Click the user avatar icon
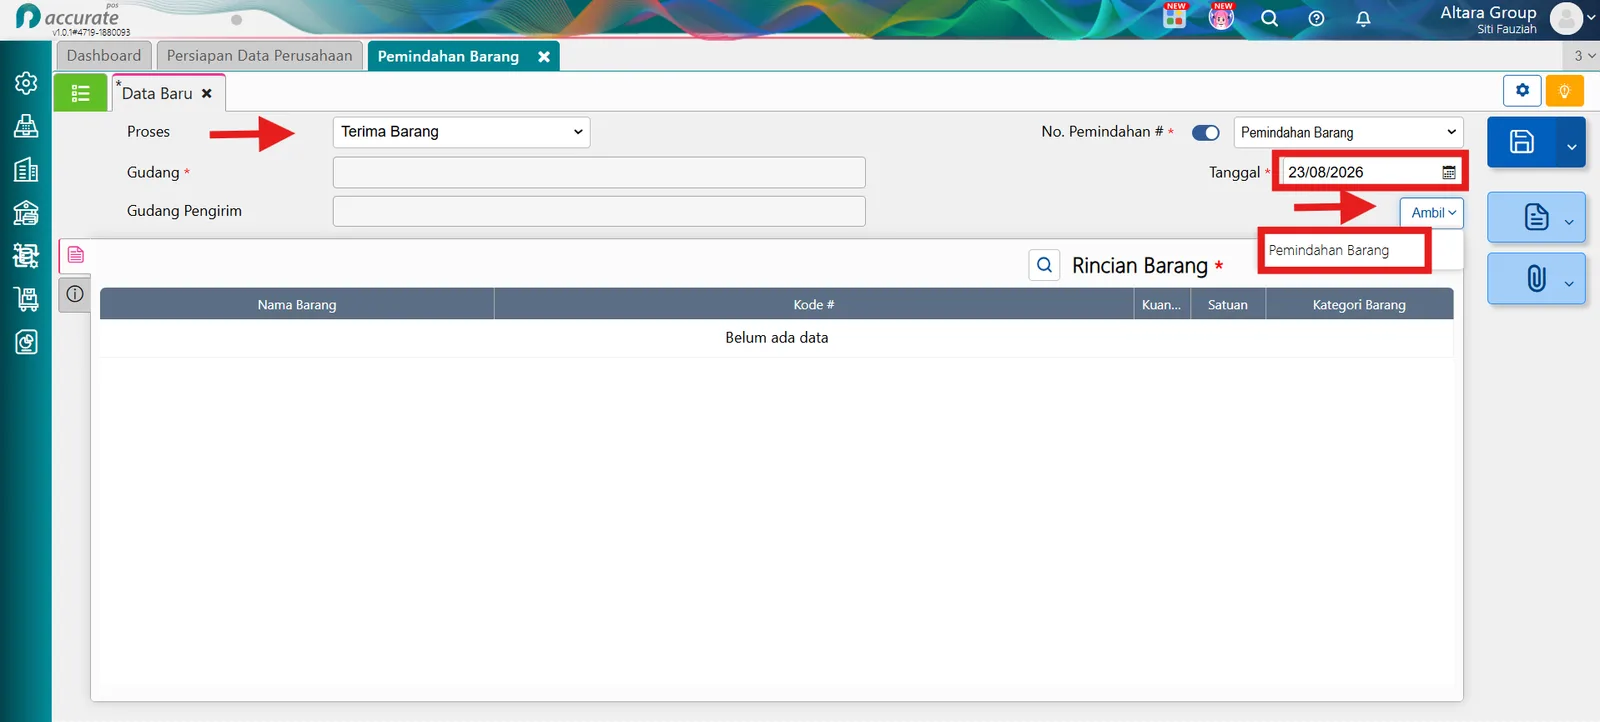This screenshot has width=1600, height=722. 1565,17
